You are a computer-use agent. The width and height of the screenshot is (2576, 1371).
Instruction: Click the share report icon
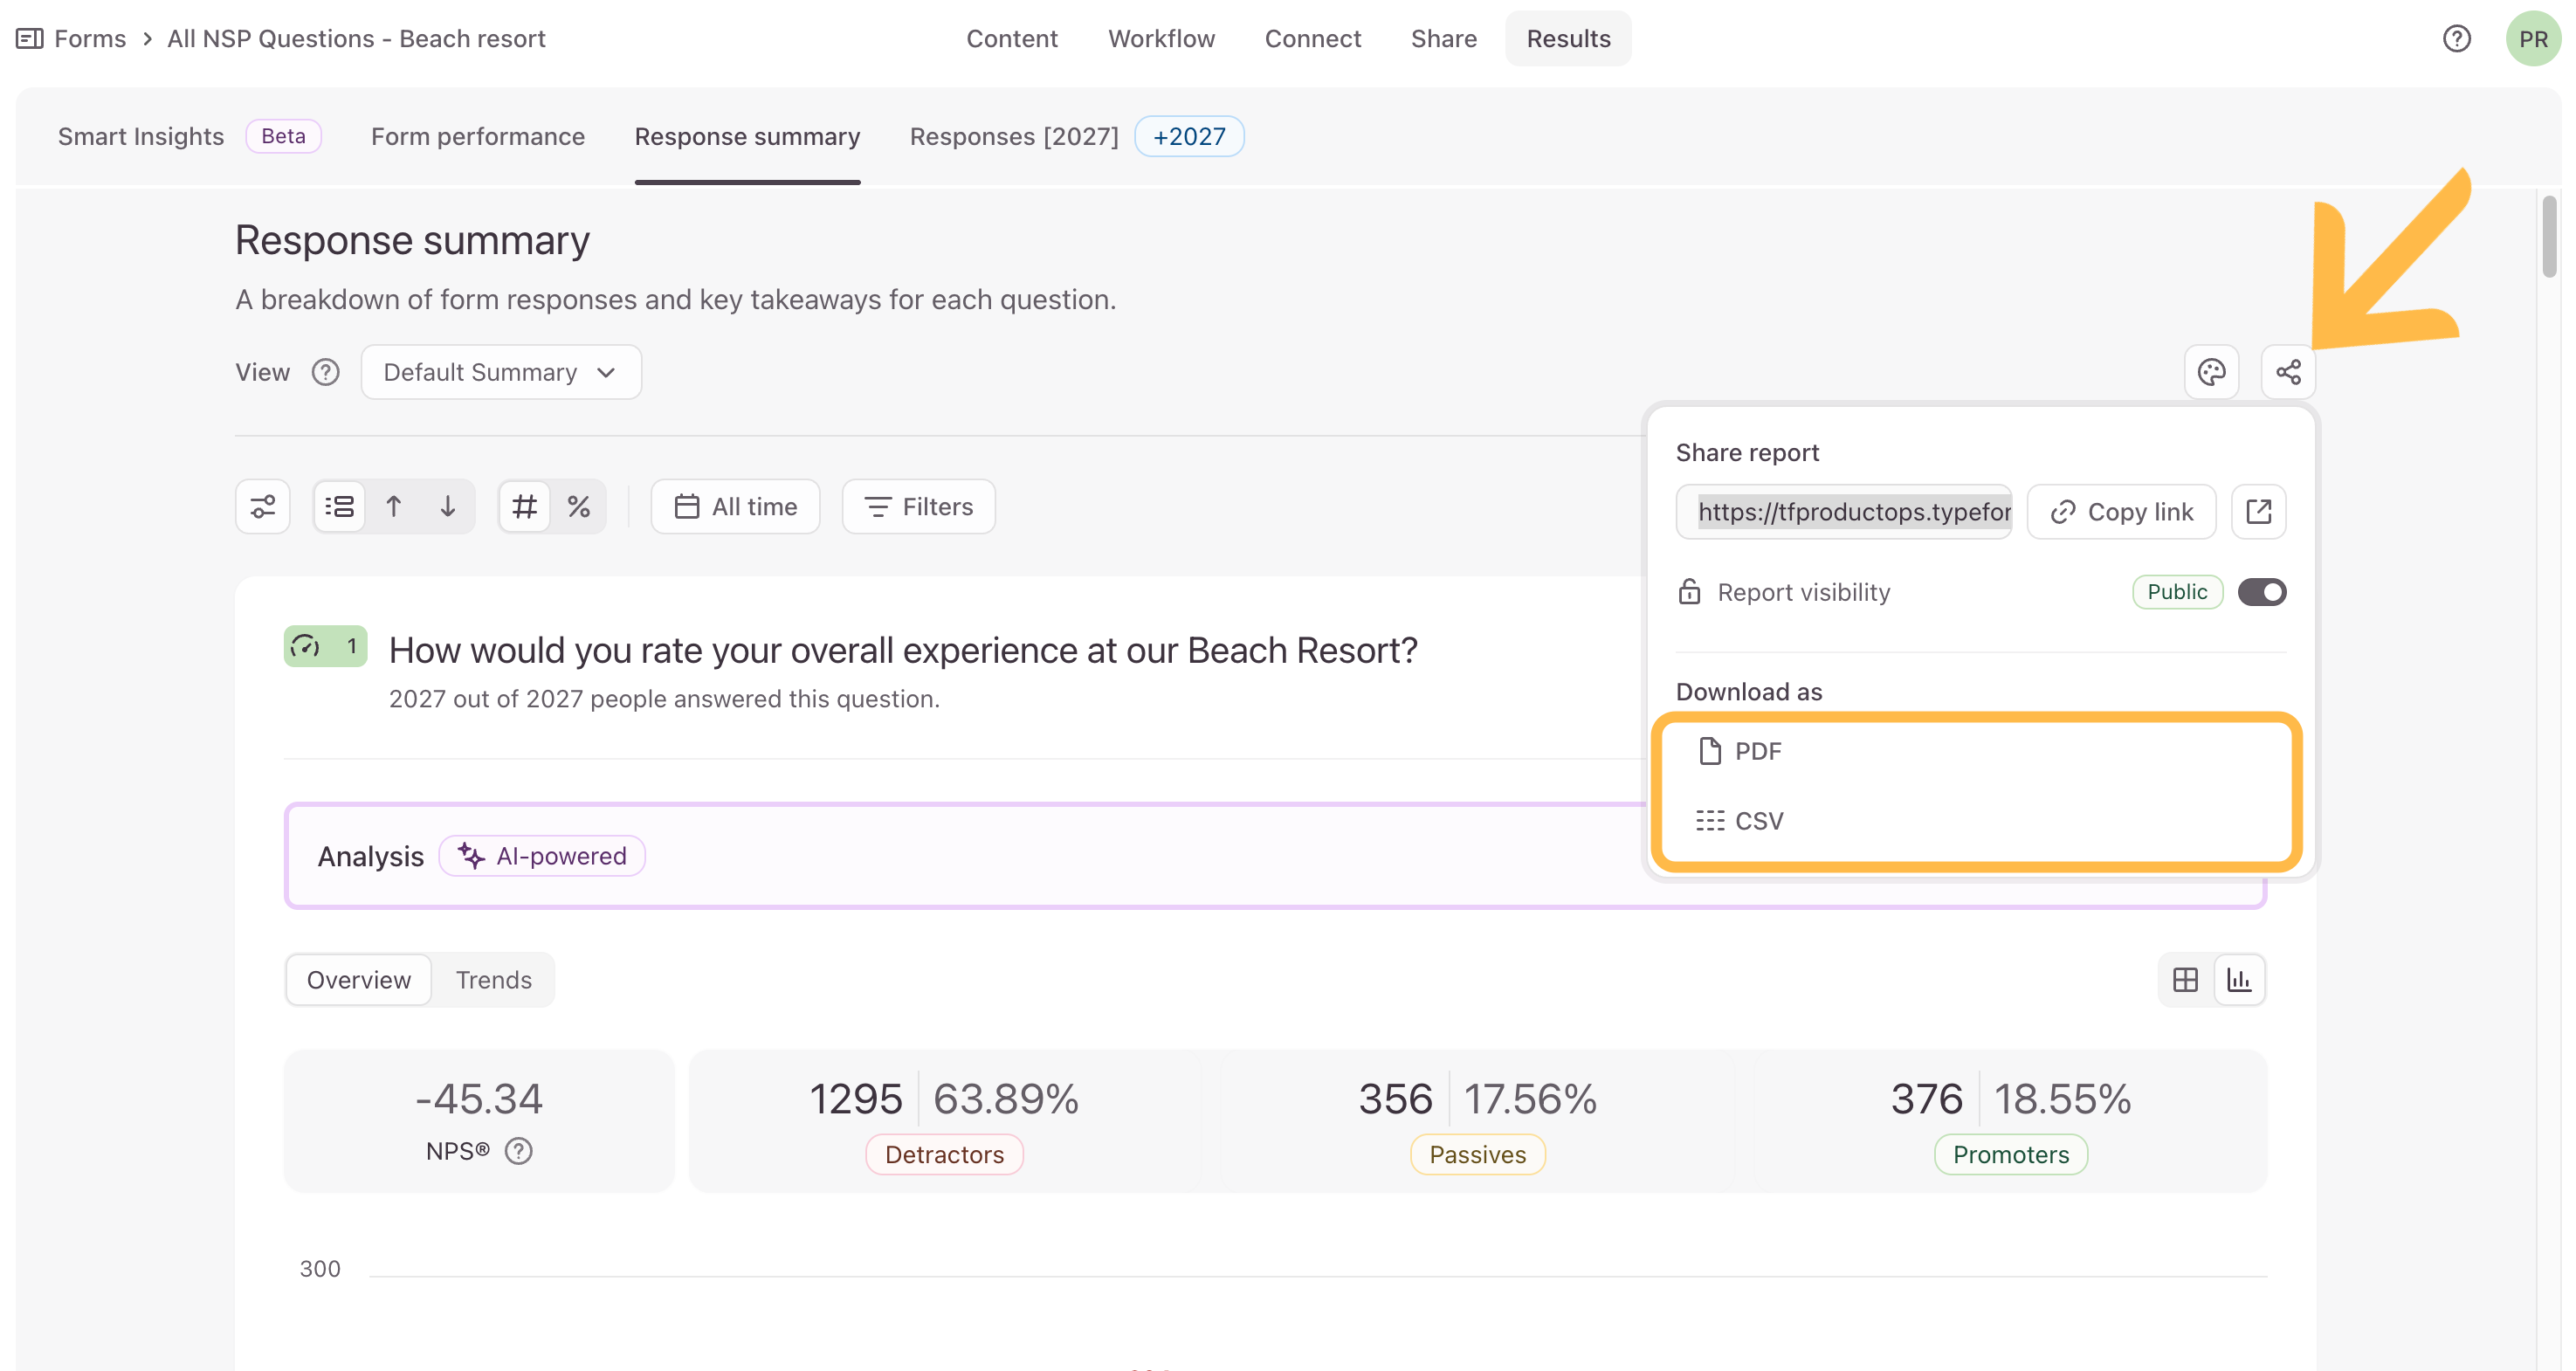click(x=2288, y=372)
